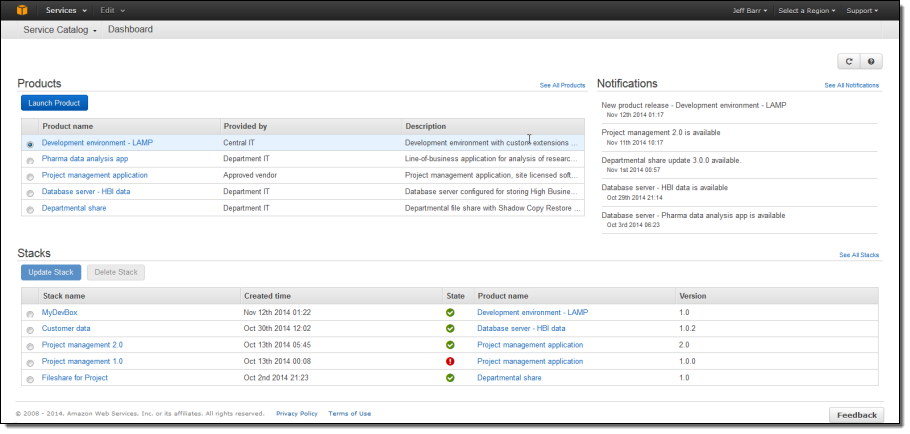
Task: Click red error icon for Project management 1.0
Action: click(450, 362)
